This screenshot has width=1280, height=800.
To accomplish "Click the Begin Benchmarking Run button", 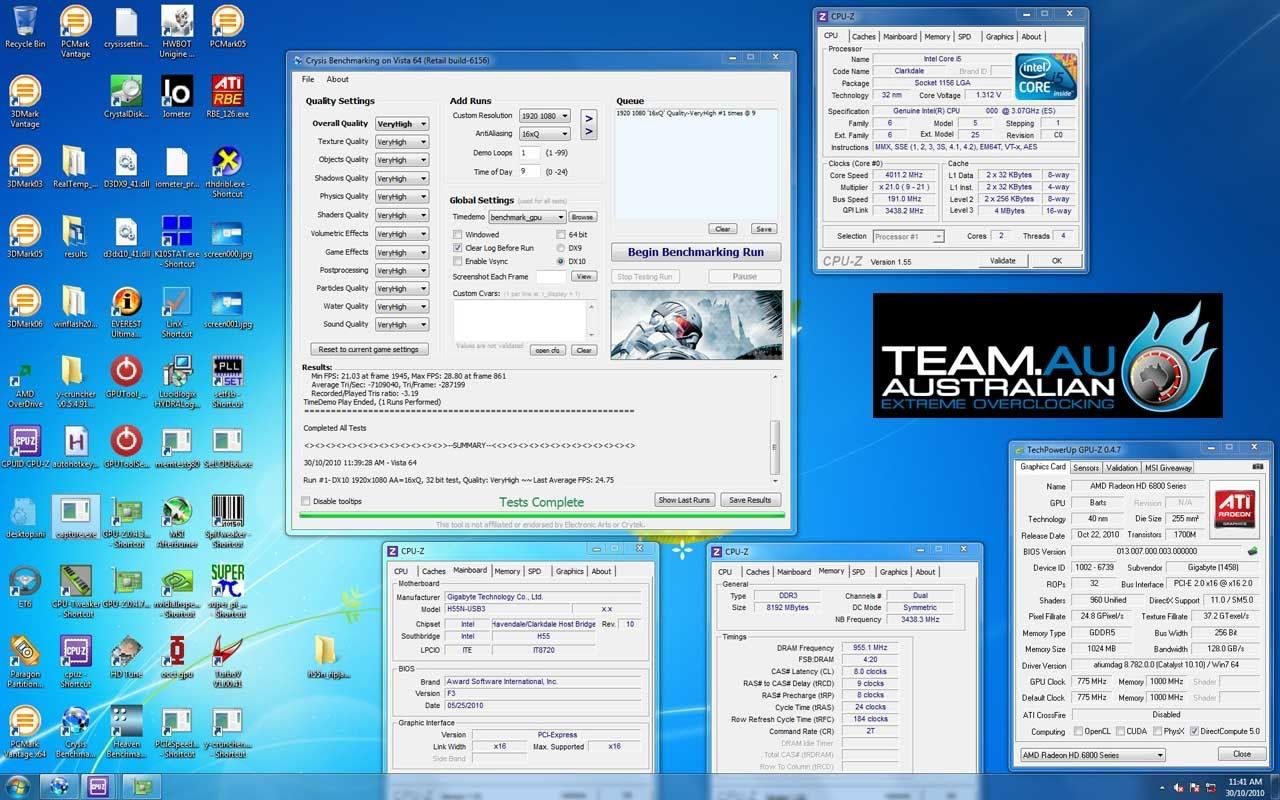I will tap(695, 252).
